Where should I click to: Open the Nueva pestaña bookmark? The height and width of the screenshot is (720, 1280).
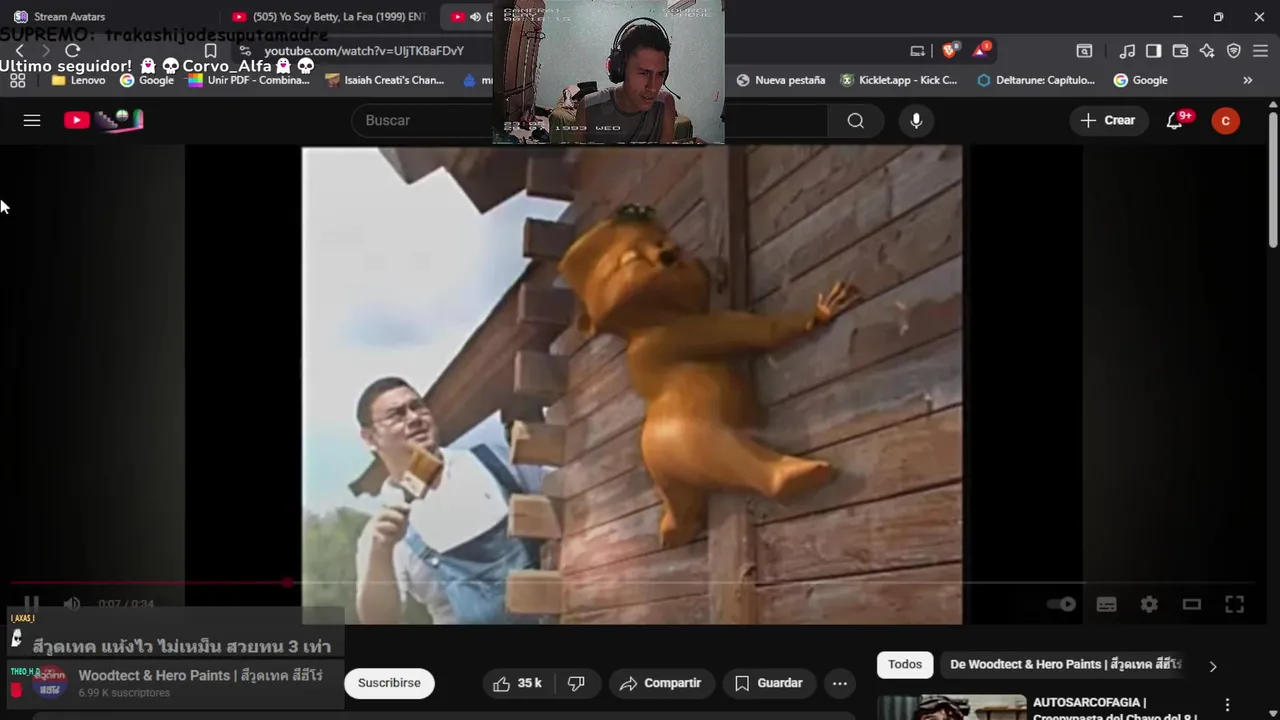coord(780,80)
